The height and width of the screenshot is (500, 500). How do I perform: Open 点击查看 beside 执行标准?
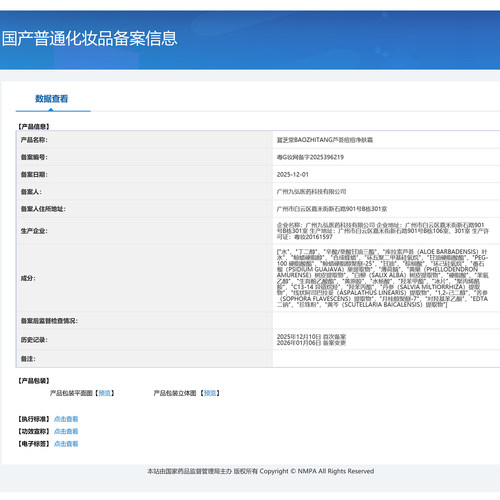[x=66, y=419]
